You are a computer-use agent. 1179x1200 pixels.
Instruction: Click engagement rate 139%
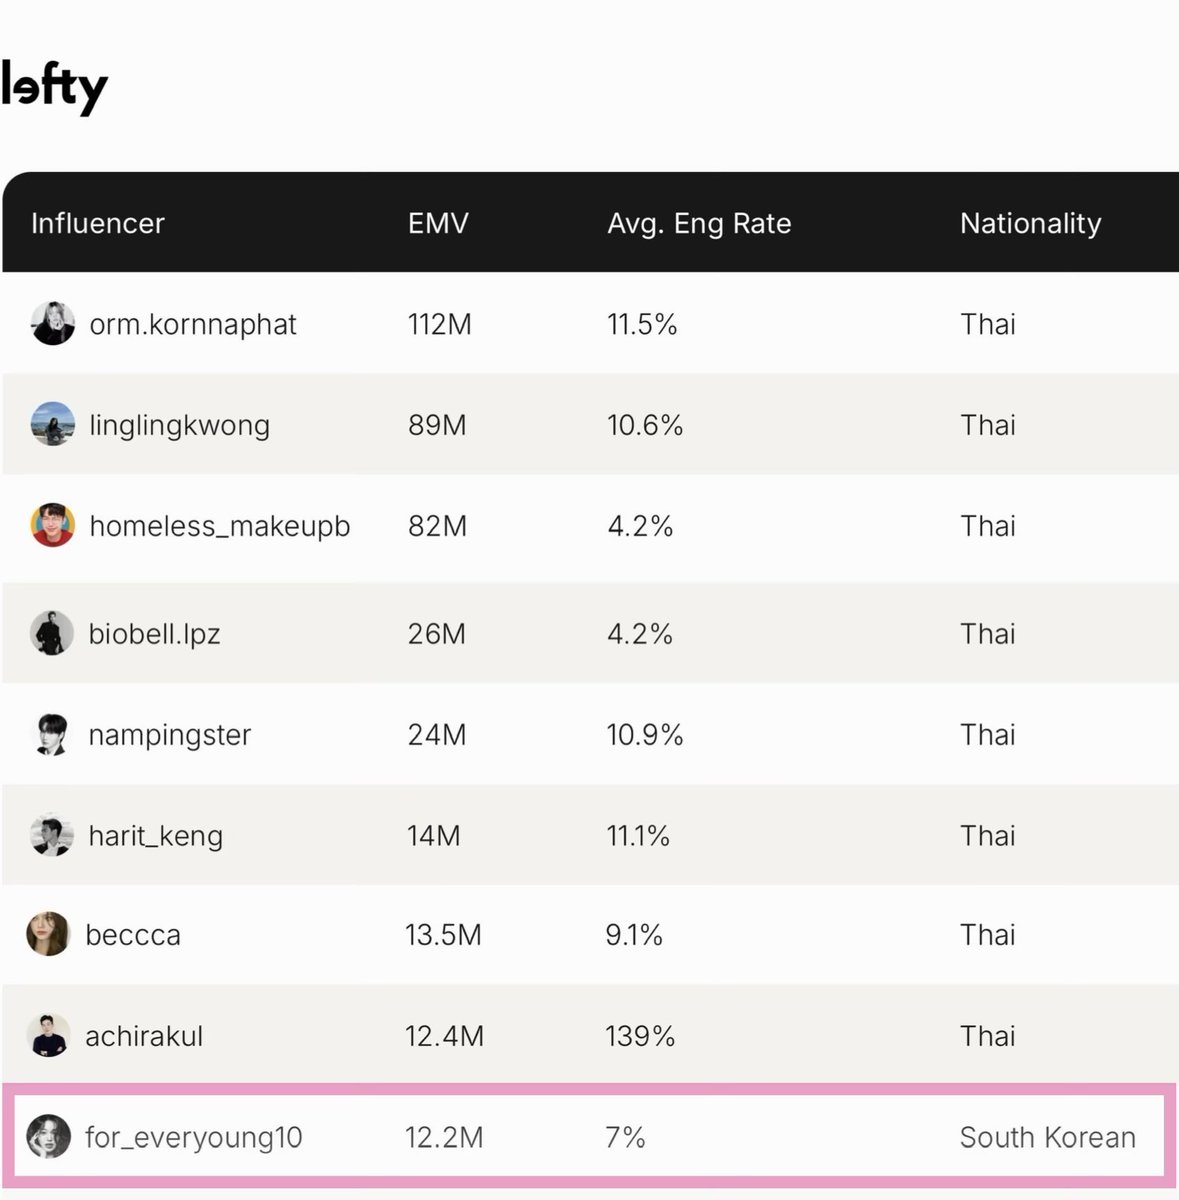(640, 1036)
